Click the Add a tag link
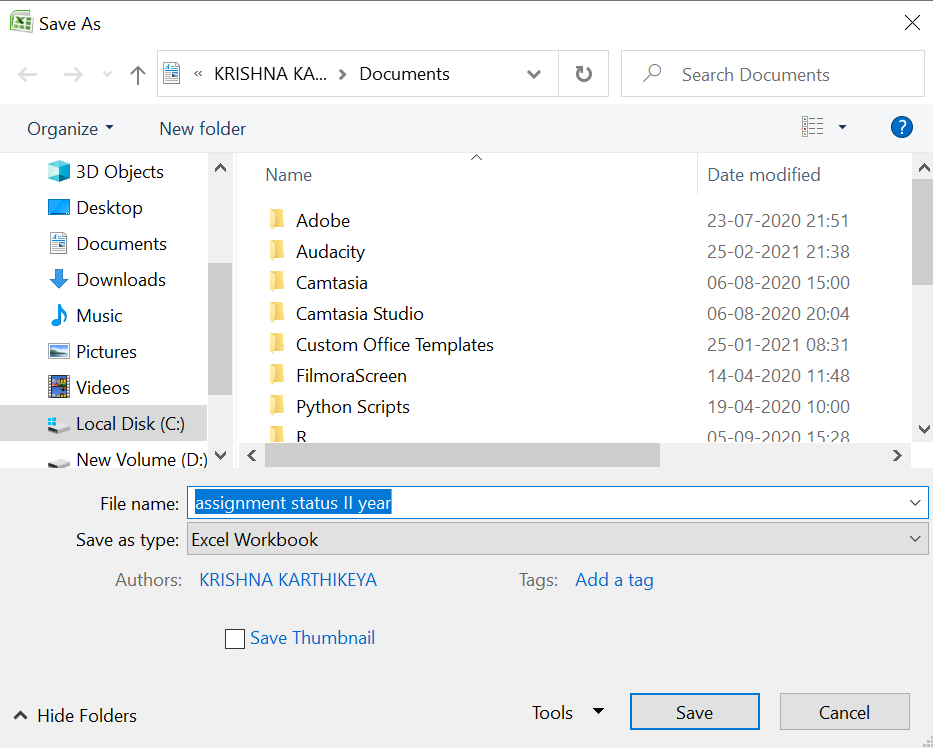 coord(614,580)
